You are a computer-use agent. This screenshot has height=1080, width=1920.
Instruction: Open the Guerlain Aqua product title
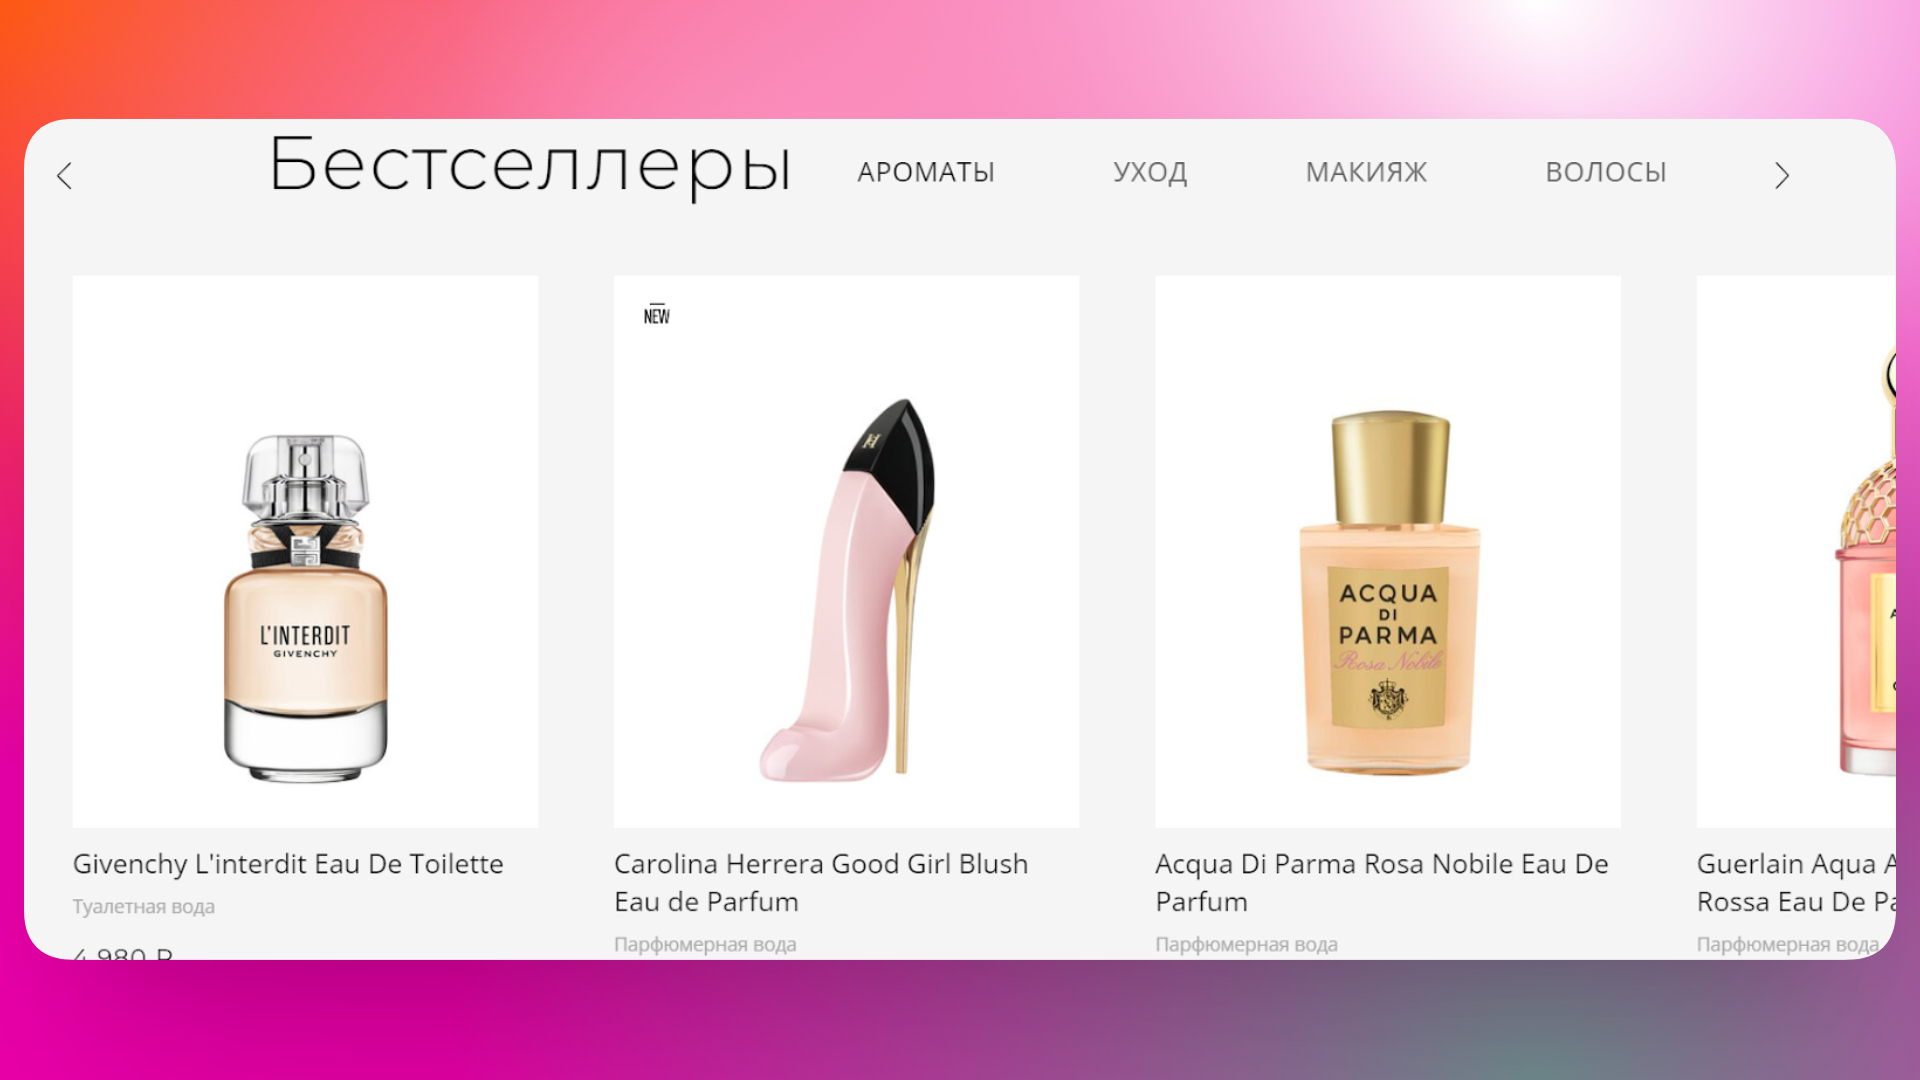(1796, 883)
